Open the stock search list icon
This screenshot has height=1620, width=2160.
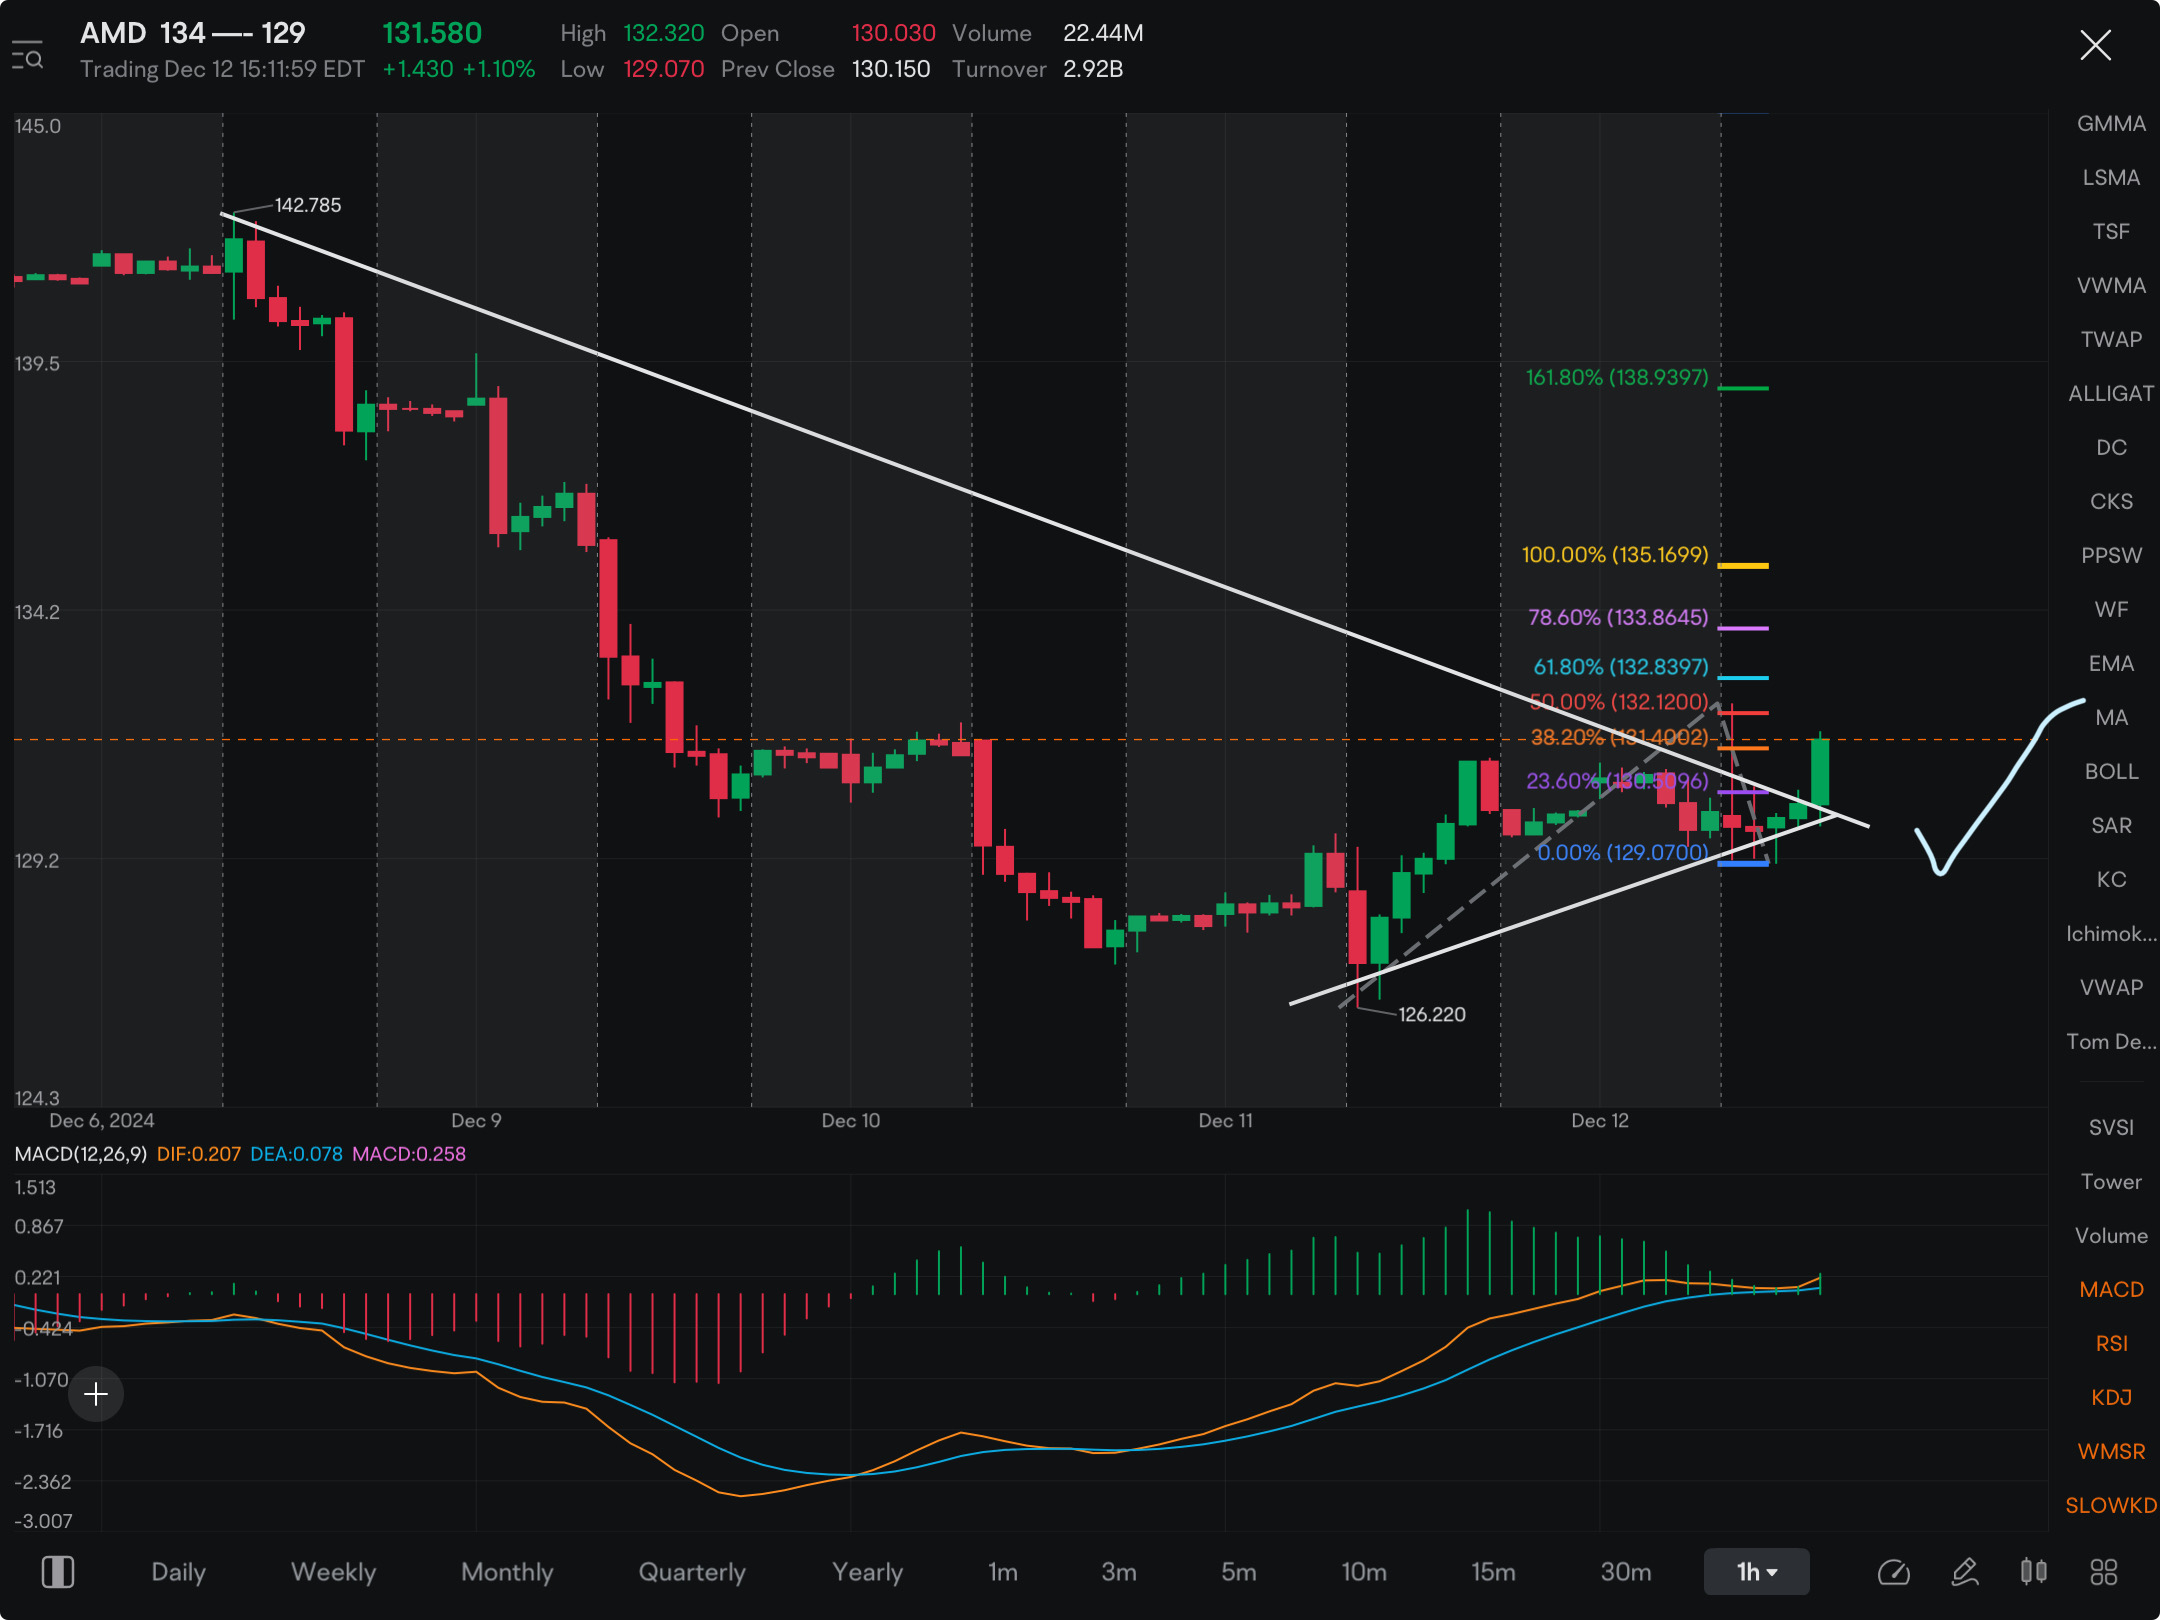(27, 55)
